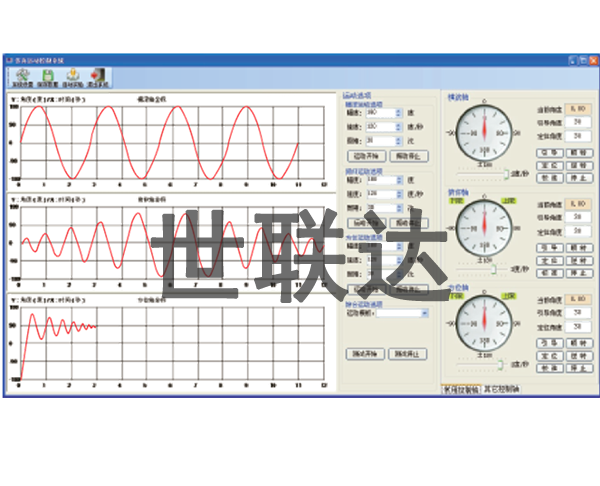
Task: Click the bottom damped oscillation chart
Action: [171, 342]
